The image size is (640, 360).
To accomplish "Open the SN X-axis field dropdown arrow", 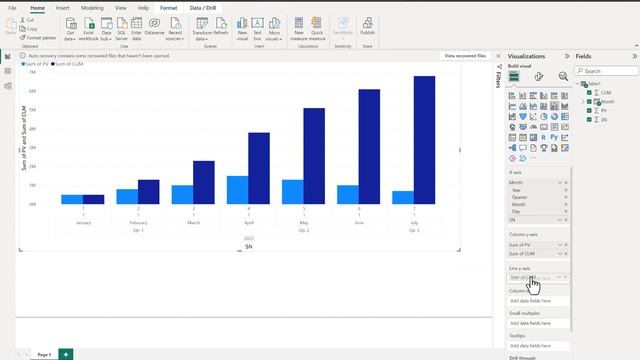I will click(x=560, y=220).
